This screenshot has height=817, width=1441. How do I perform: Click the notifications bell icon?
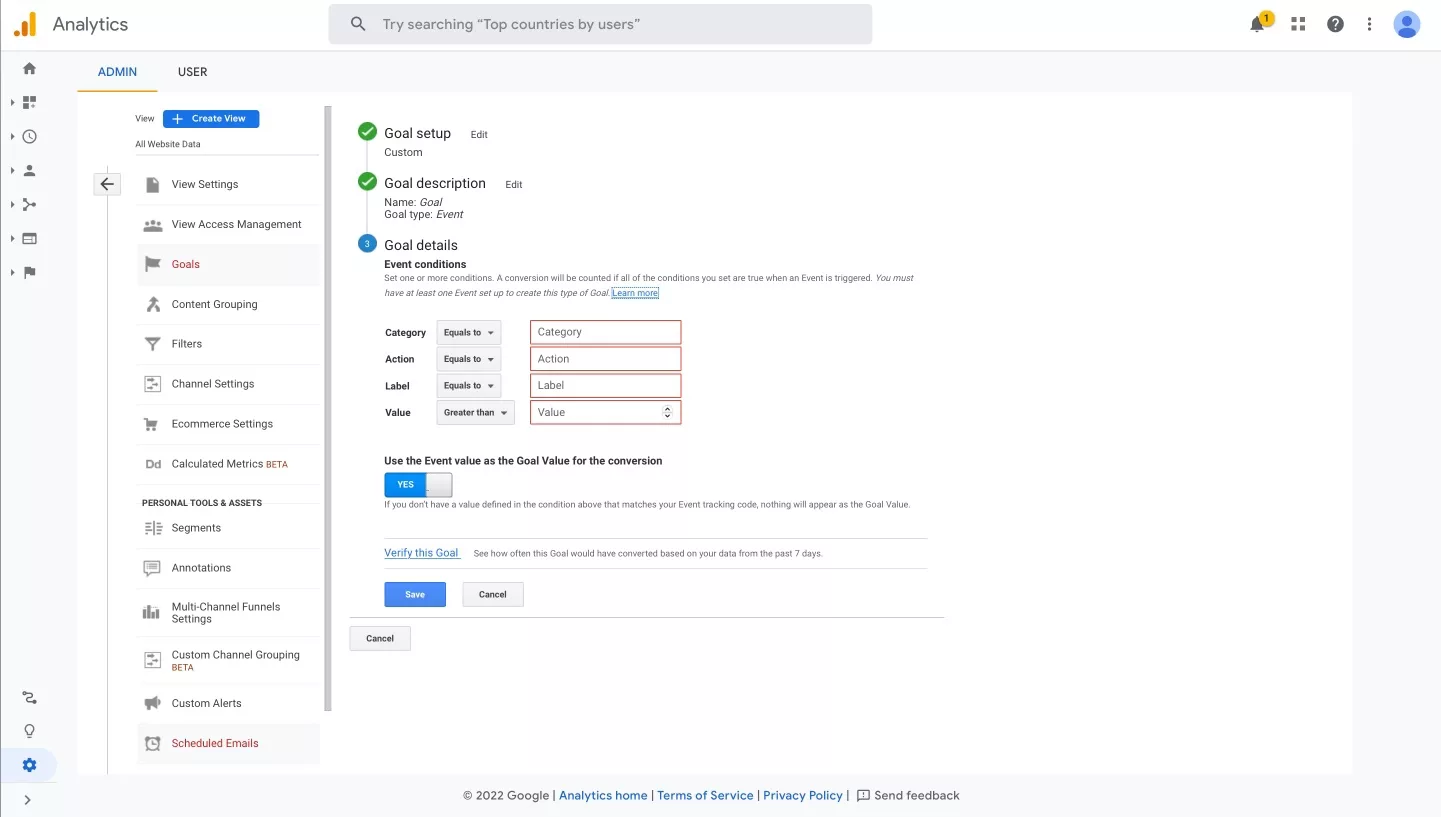[x=1257, y=25]
